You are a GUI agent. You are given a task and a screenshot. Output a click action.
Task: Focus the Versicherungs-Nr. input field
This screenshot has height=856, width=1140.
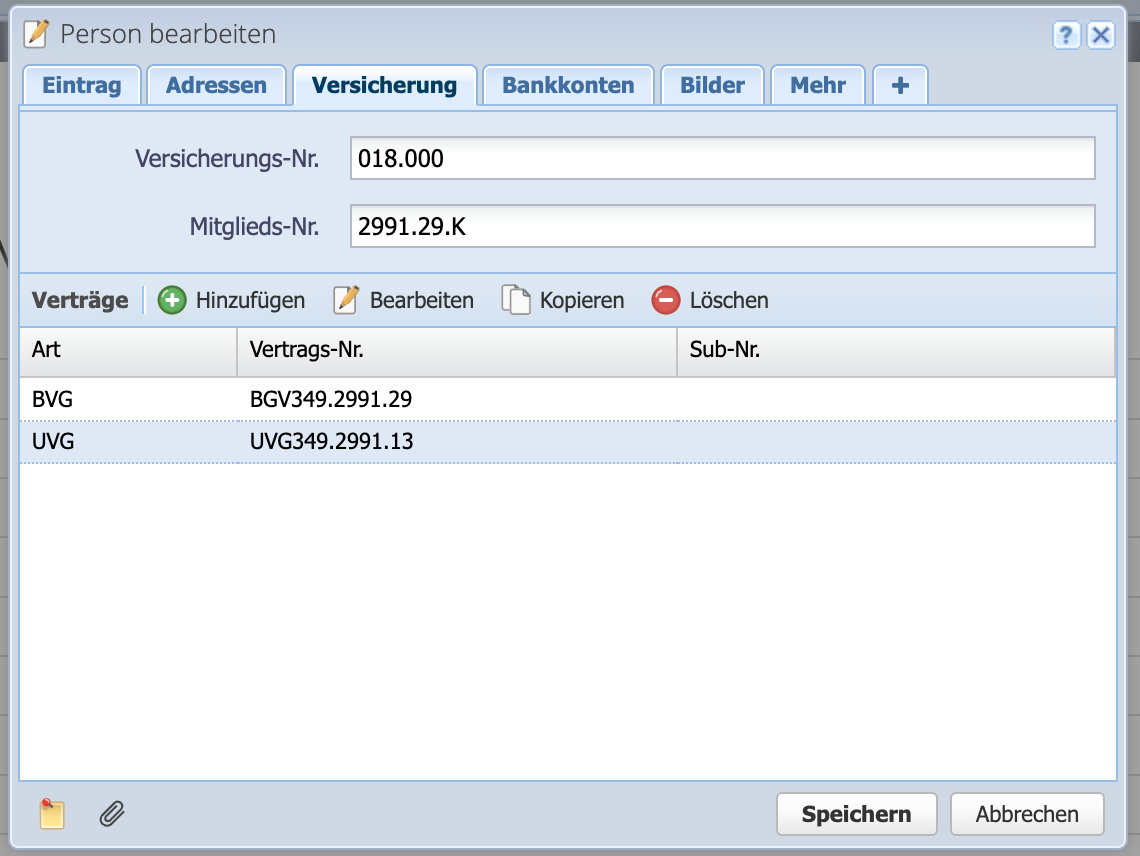point(722,158)
